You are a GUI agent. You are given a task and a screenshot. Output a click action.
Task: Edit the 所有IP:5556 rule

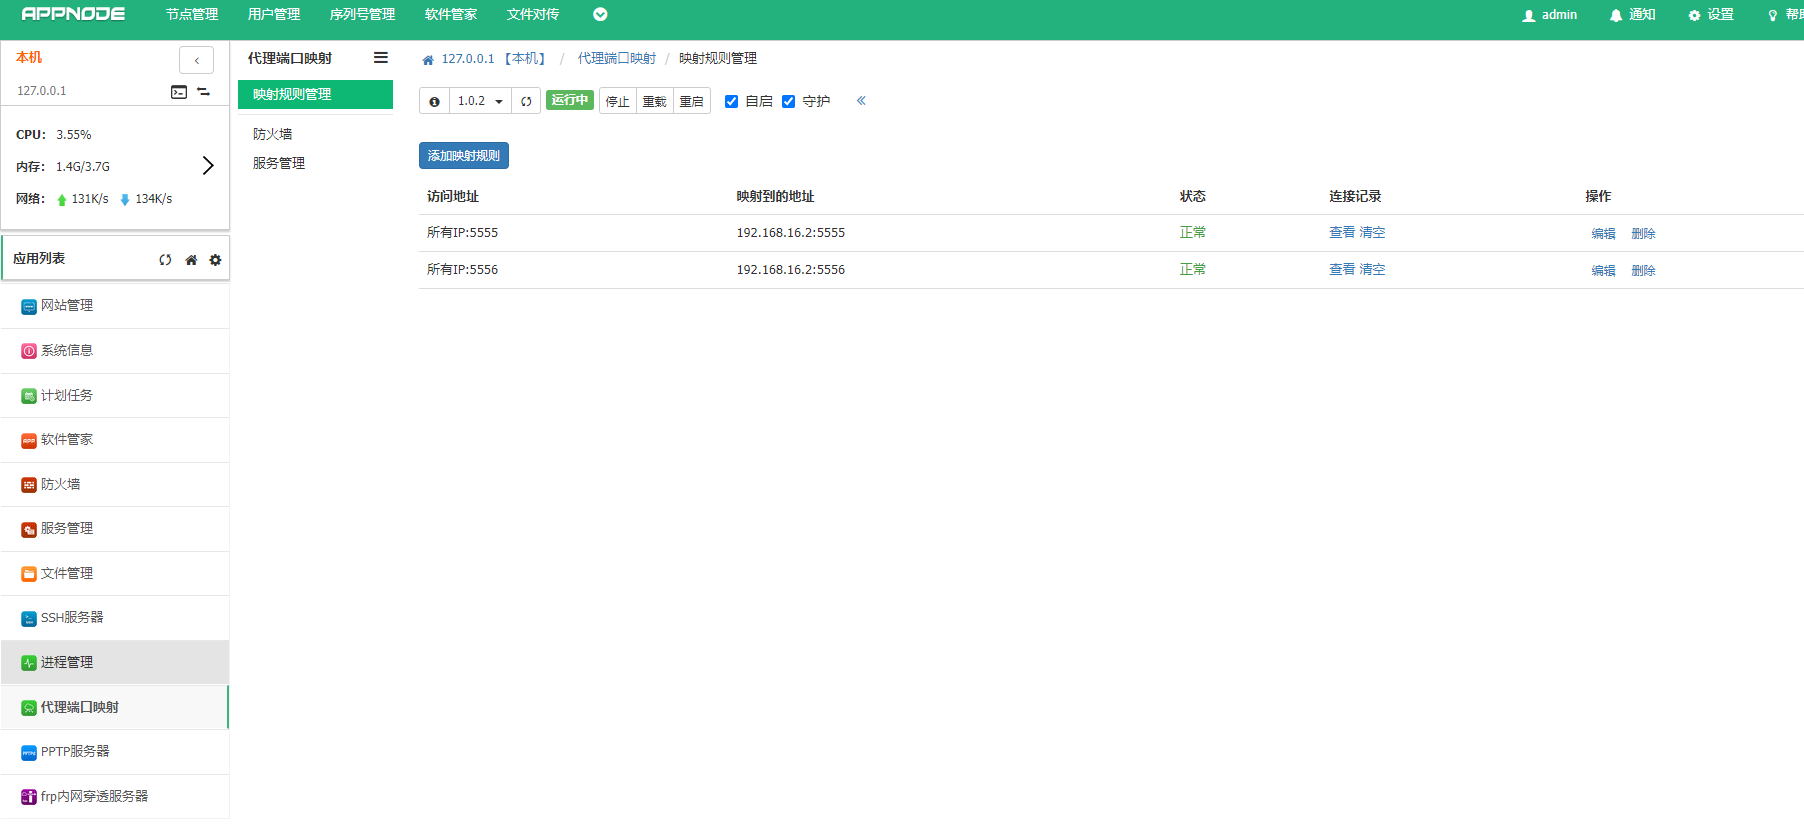[1604, 271]
